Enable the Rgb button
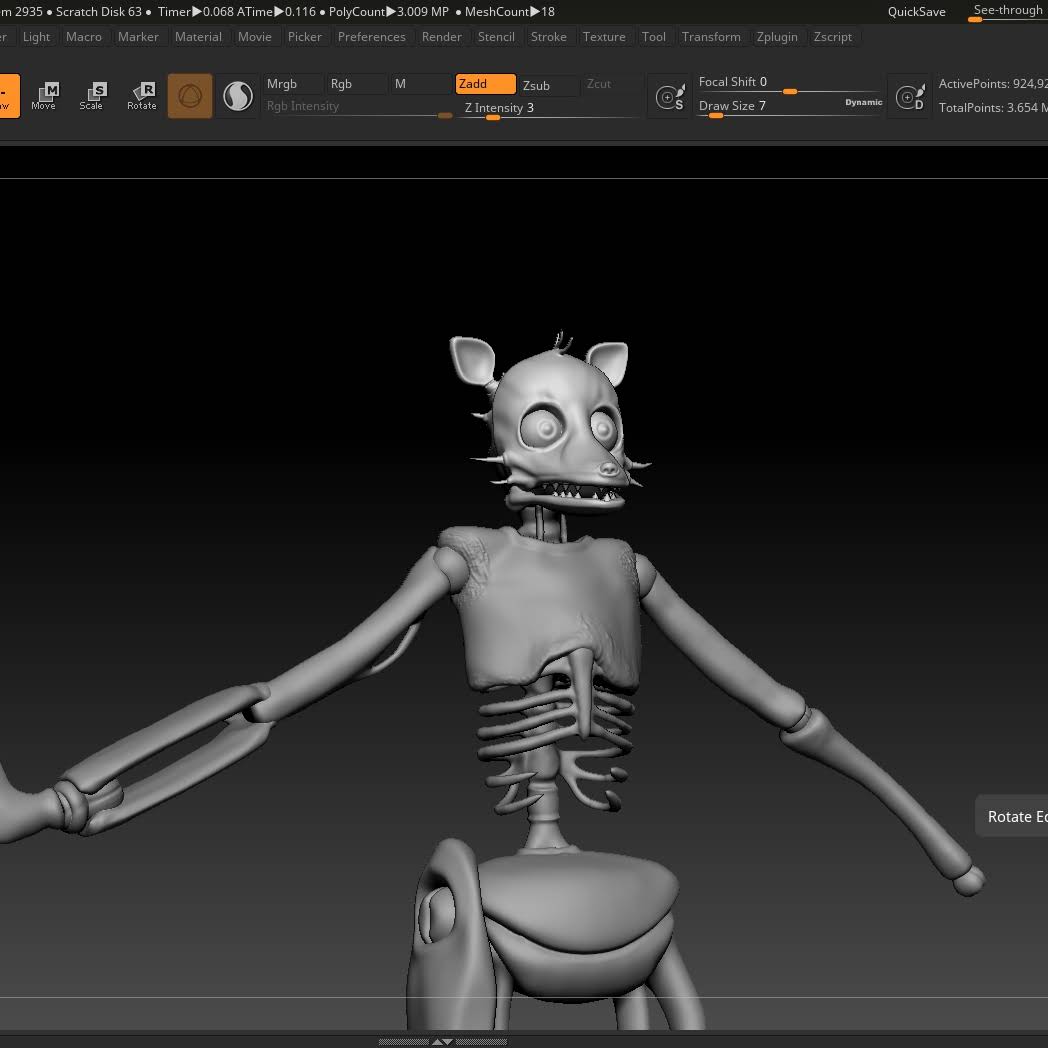This screenshot has height=1048, width=1048. [x=356, y=84]
